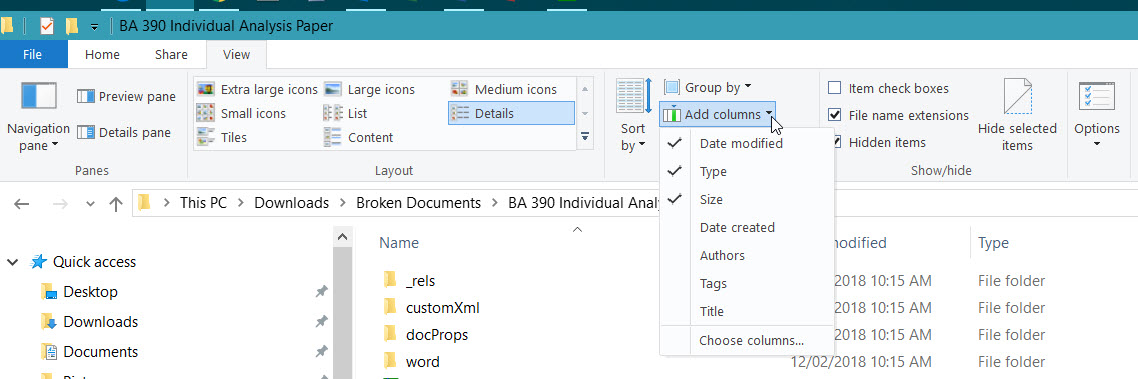Collapse the Quick access tree node
The width and height of the screenshot is (1138, 379).
click(12, 262)
